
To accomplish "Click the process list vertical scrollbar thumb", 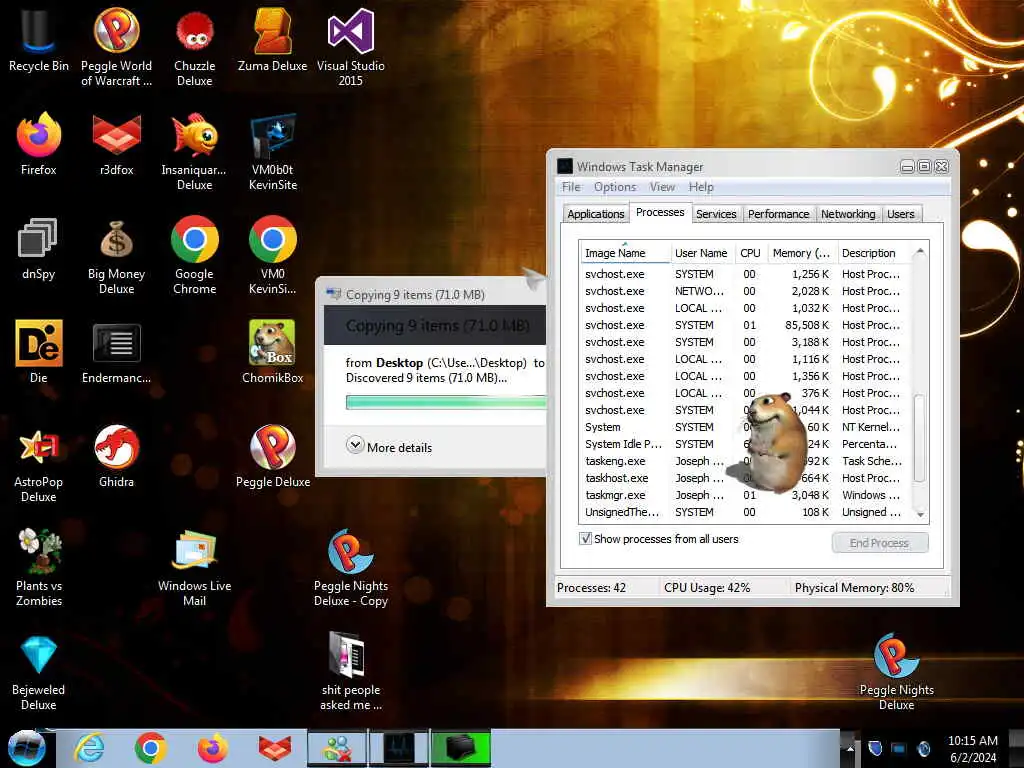I will (x=920, y=438).
